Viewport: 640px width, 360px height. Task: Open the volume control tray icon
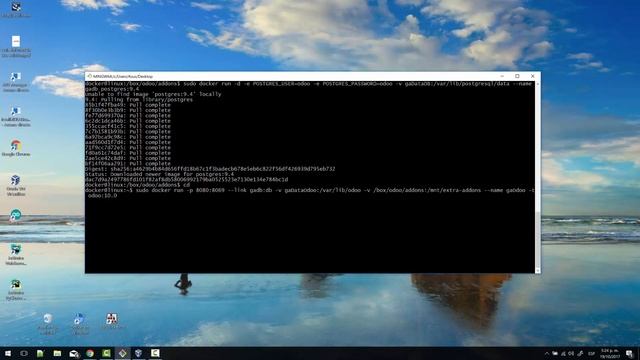tap(571, 353)
